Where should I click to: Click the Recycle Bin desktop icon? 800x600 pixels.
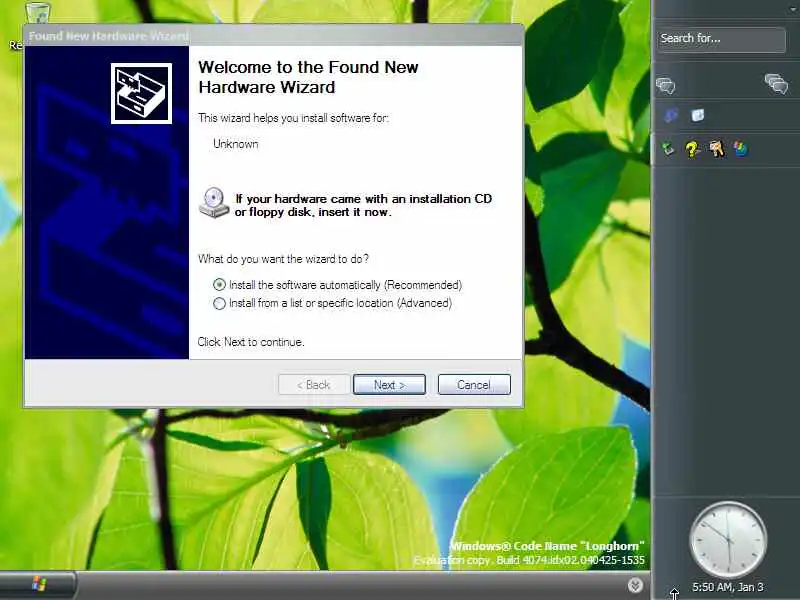coord(38,13)
